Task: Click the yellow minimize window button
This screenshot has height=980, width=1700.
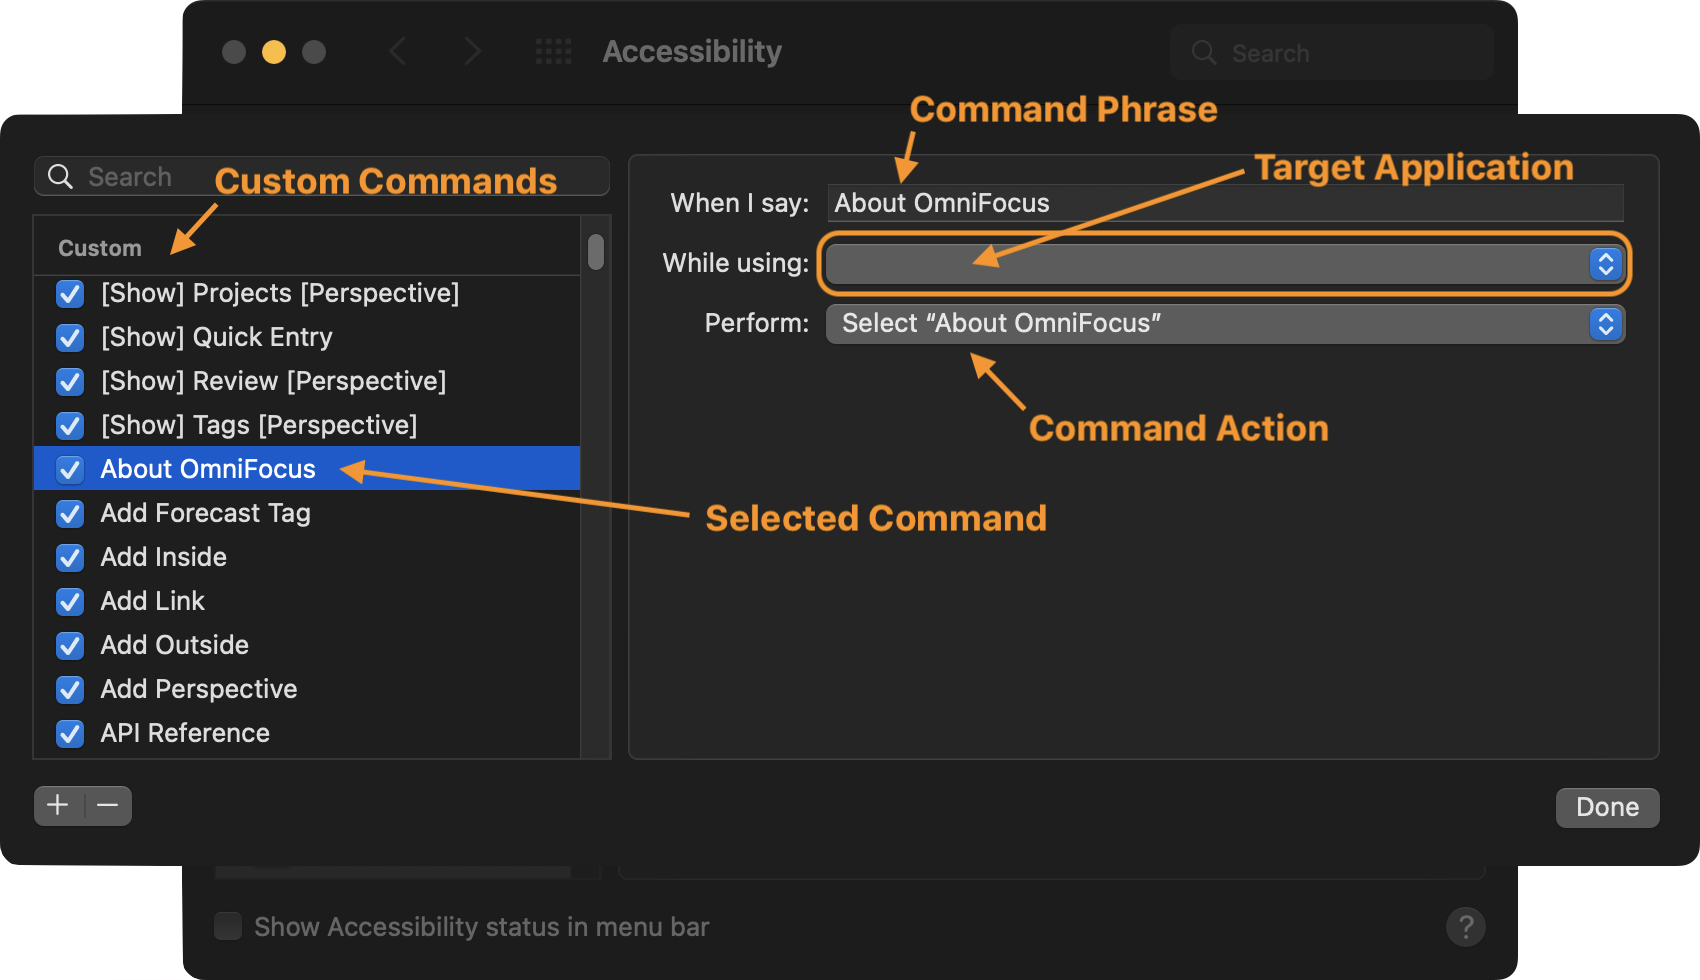Action: pos(274,52)
